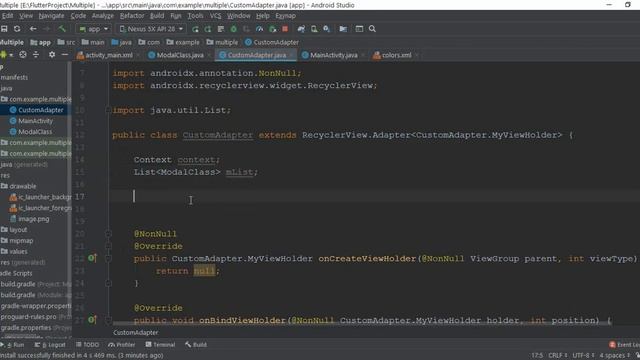Open the Run menu
This screenshot has height=360, width=640.
pos(176,16)
